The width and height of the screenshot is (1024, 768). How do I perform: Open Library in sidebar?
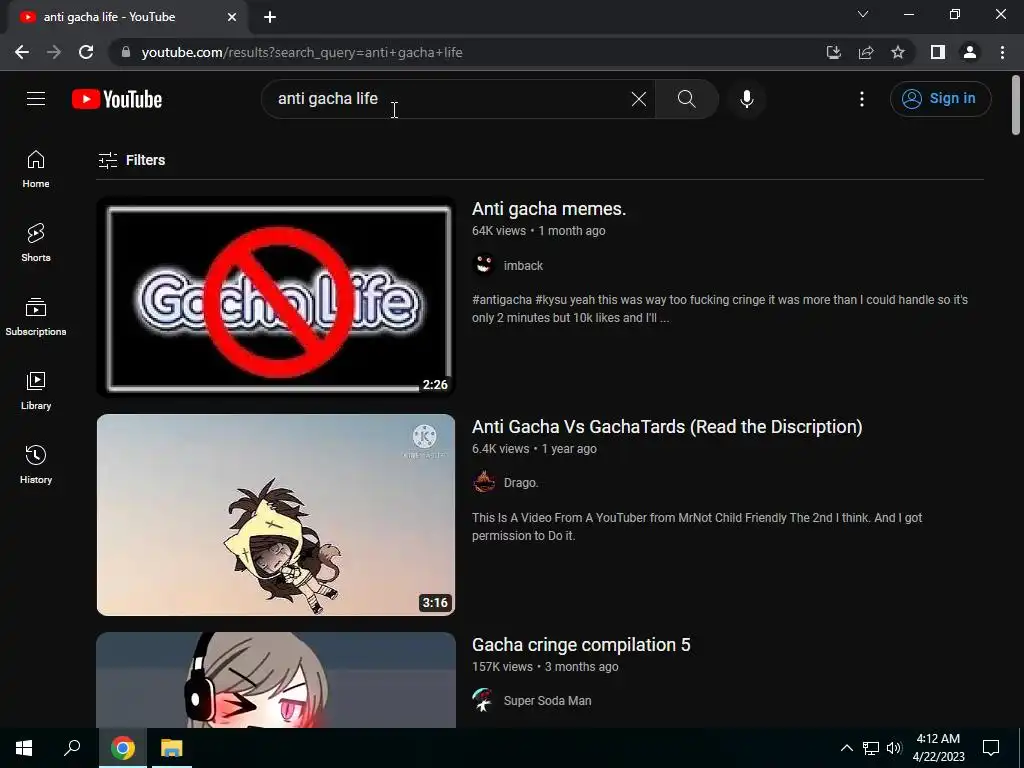[x=36, y=391]
